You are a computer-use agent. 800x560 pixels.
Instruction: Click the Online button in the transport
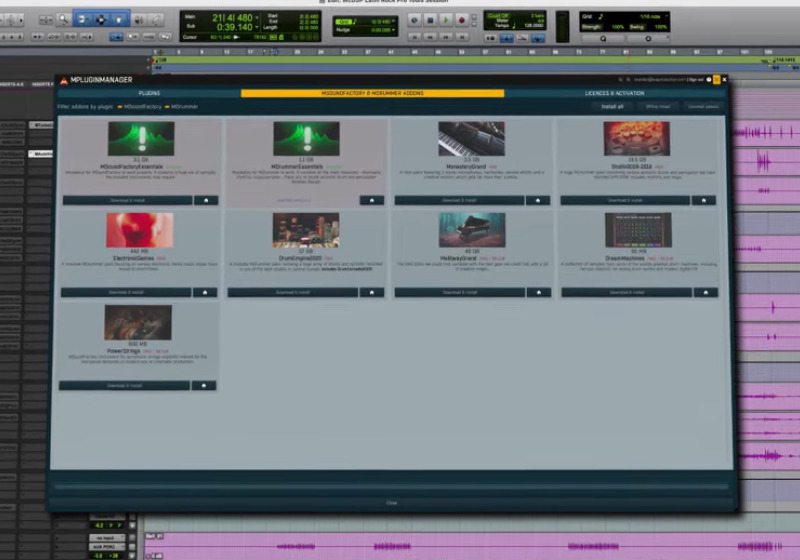point(414,20)
